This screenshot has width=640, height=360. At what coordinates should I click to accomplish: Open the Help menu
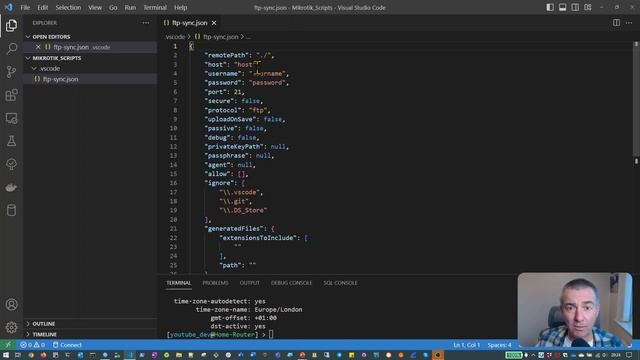(180, 7)
